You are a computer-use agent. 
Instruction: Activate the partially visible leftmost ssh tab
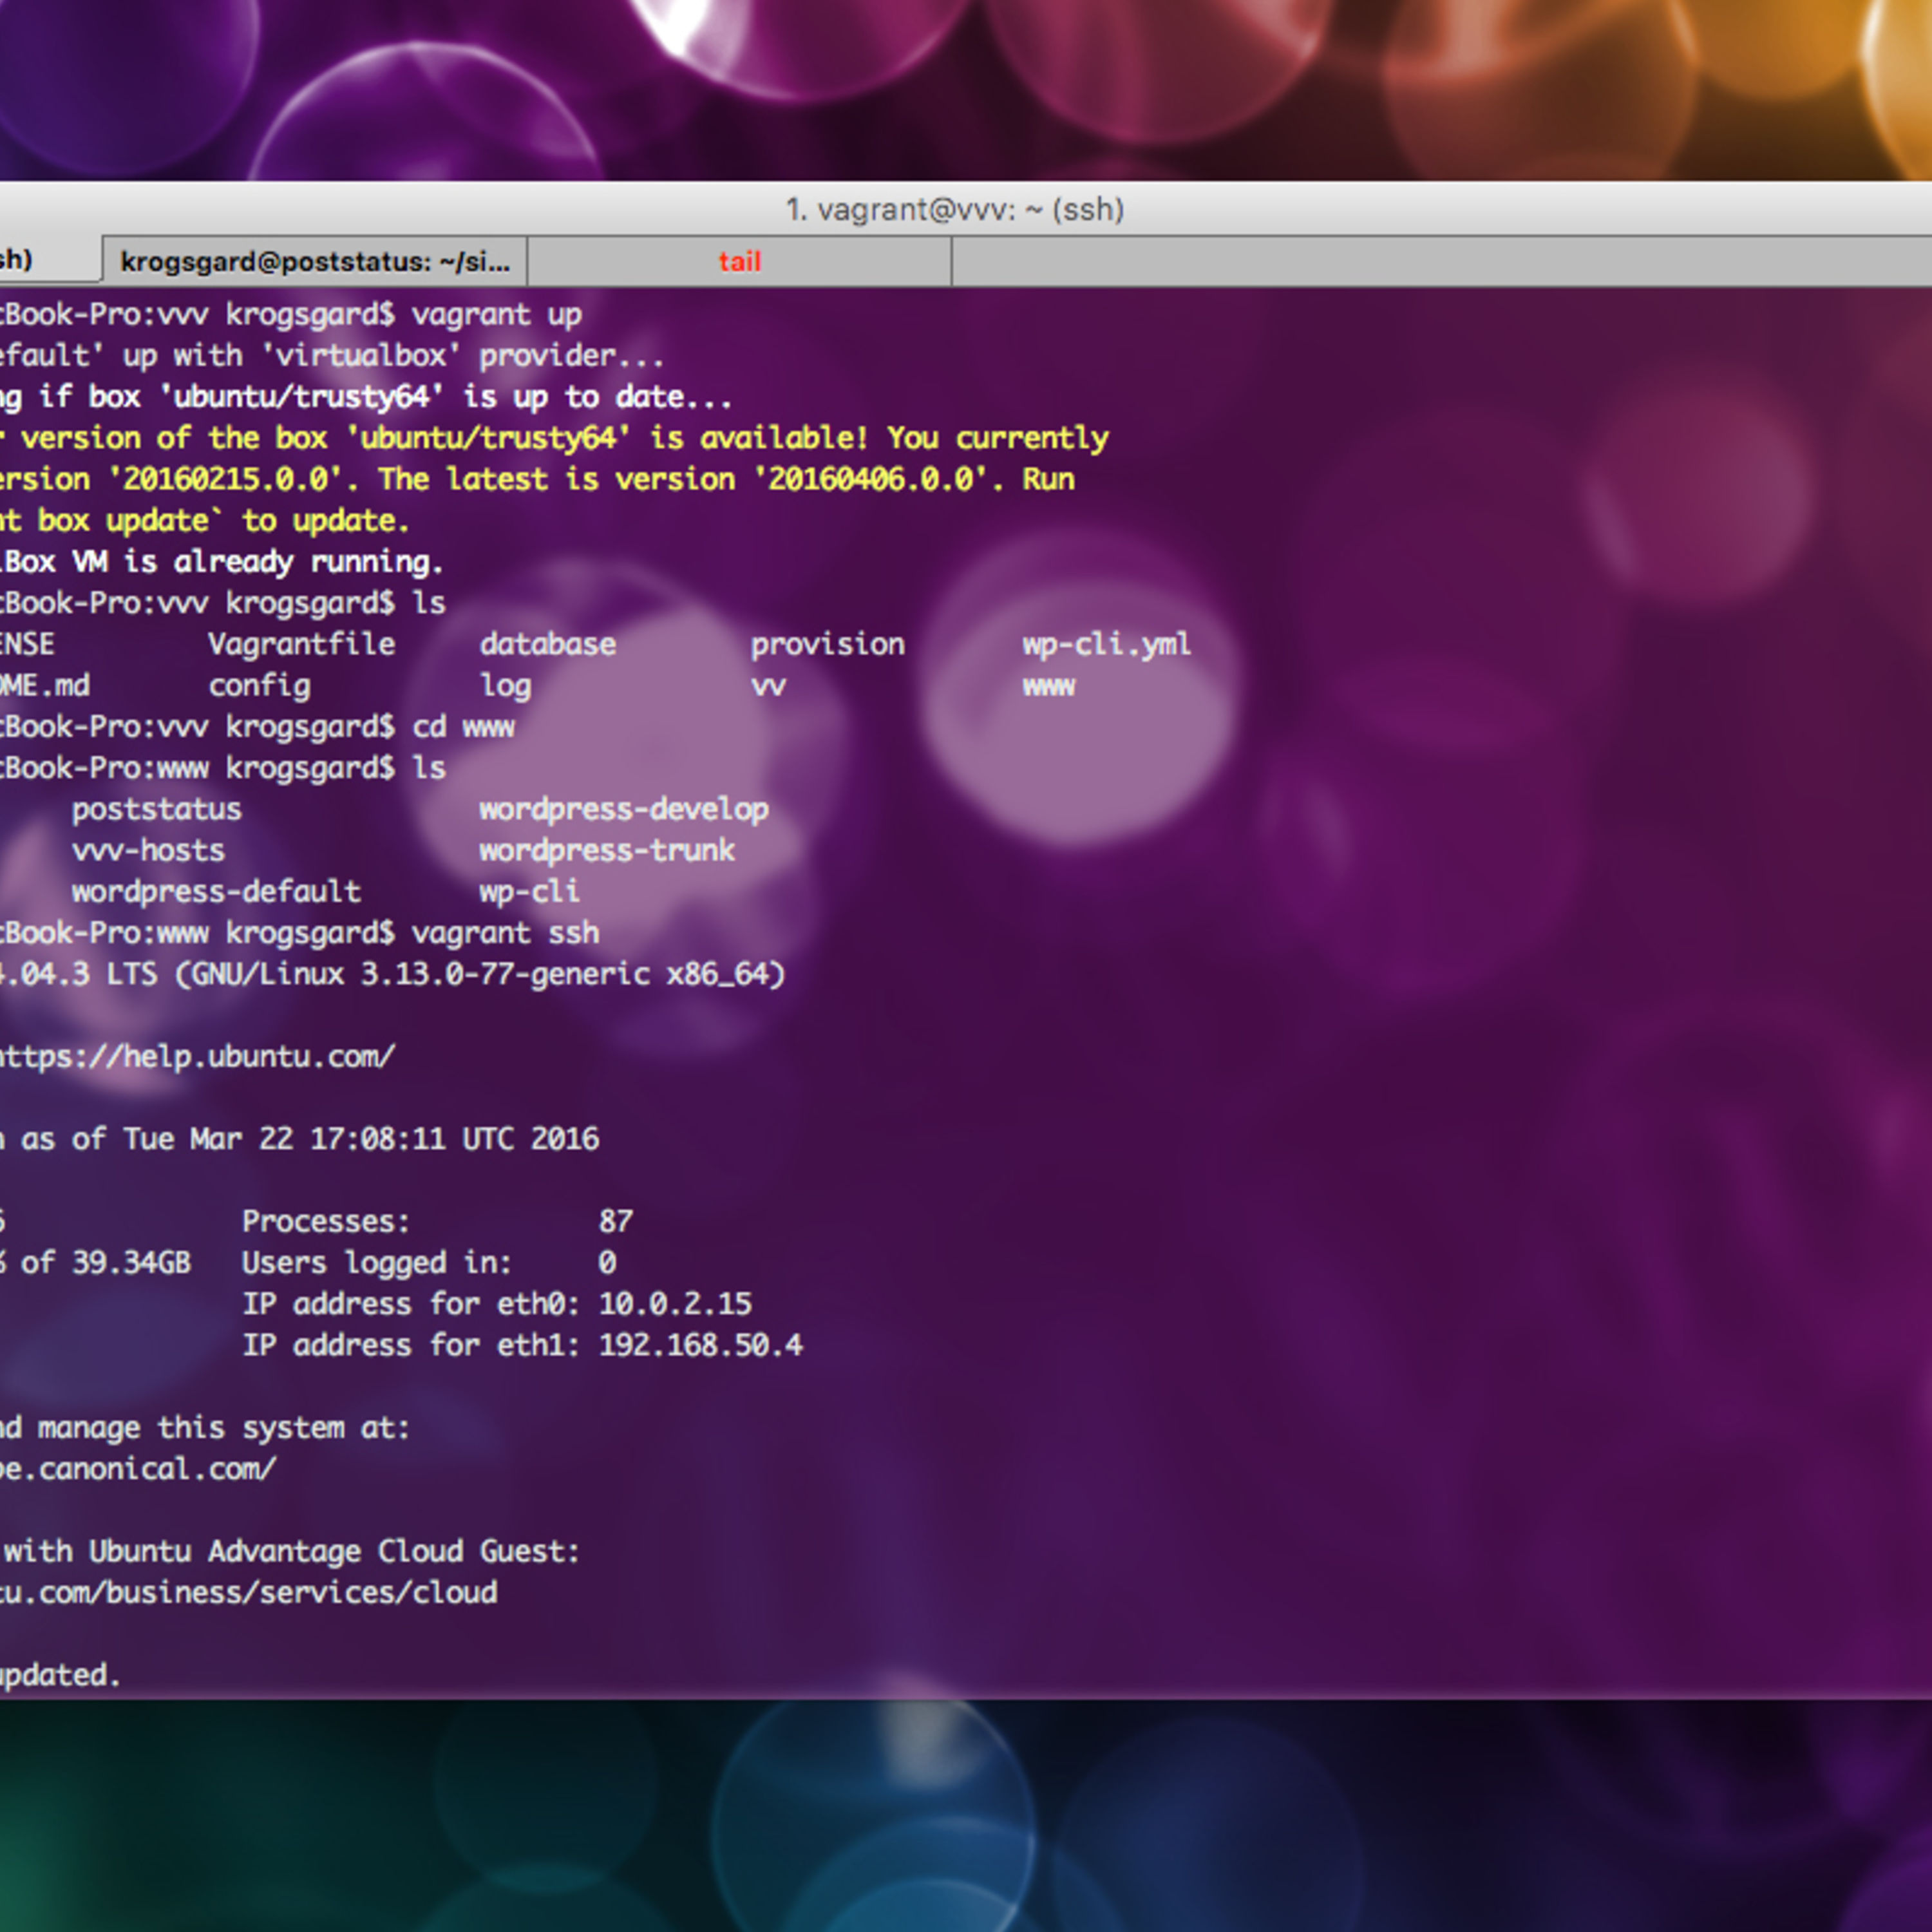click(x=40, y=260)
